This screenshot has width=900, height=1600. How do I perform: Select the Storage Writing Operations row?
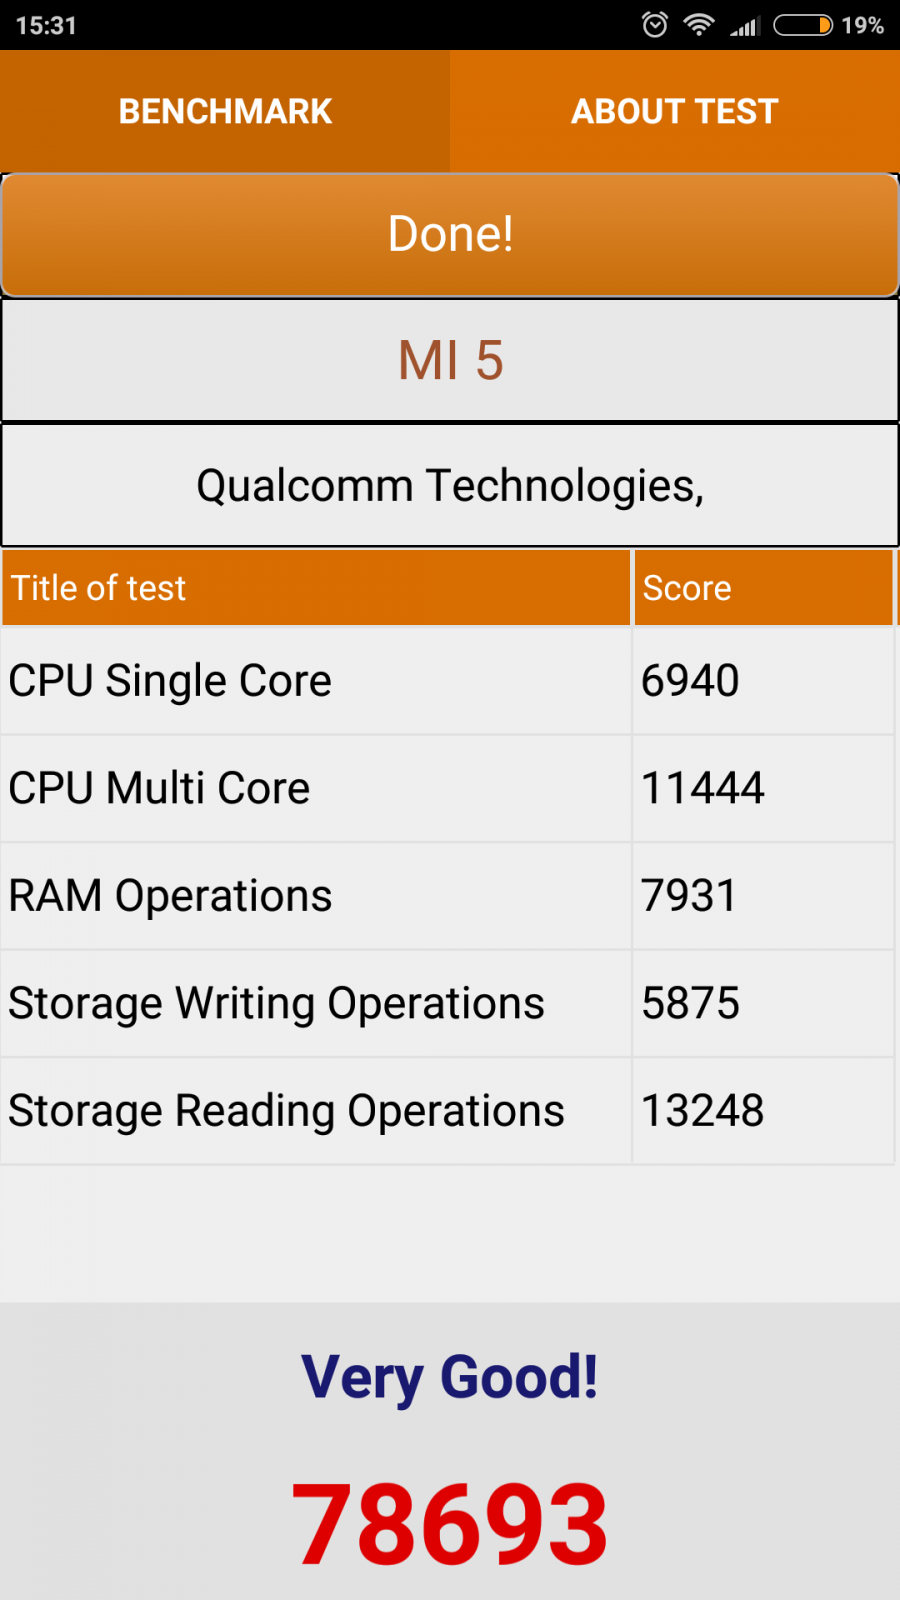(x=447, y=1004)
